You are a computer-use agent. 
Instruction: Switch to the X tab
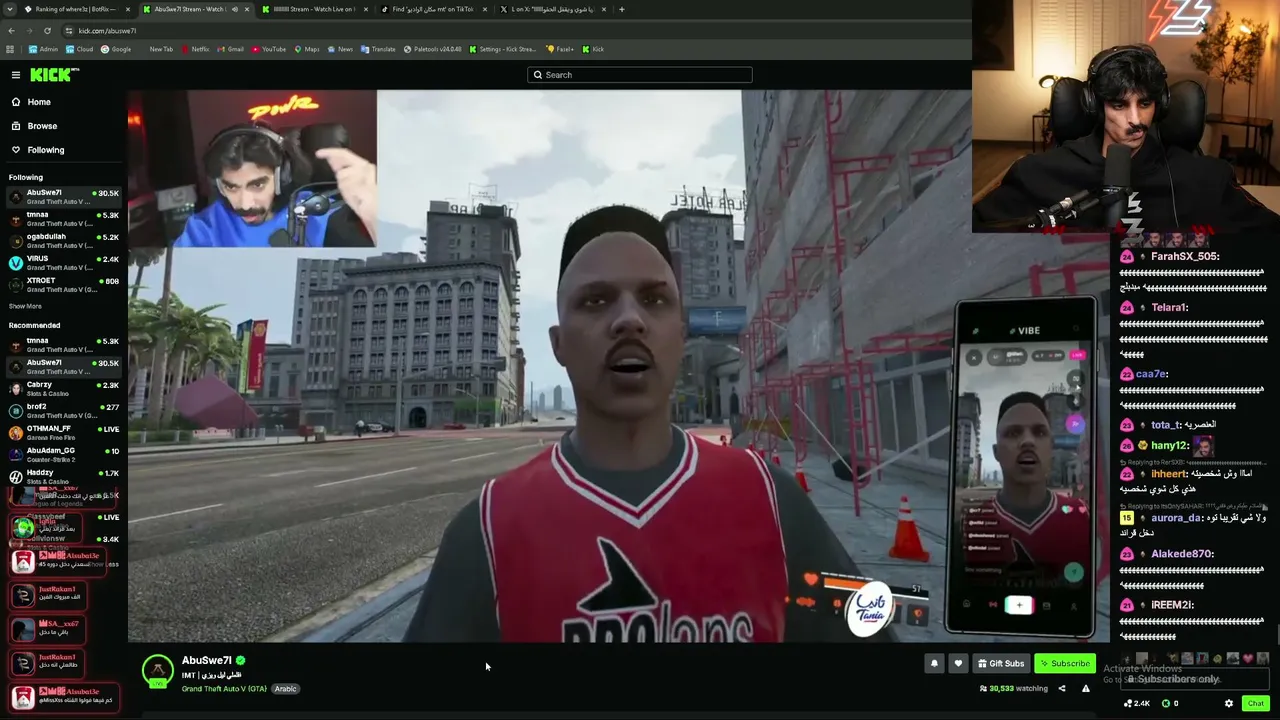(553, 9)
